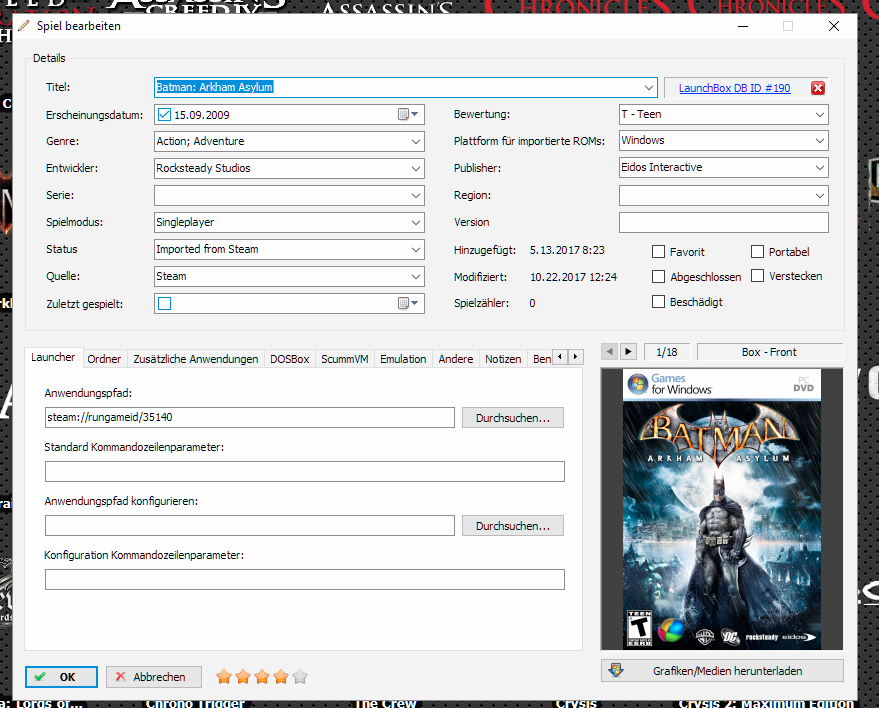Switch to the Ordner tab

[104, 359]
